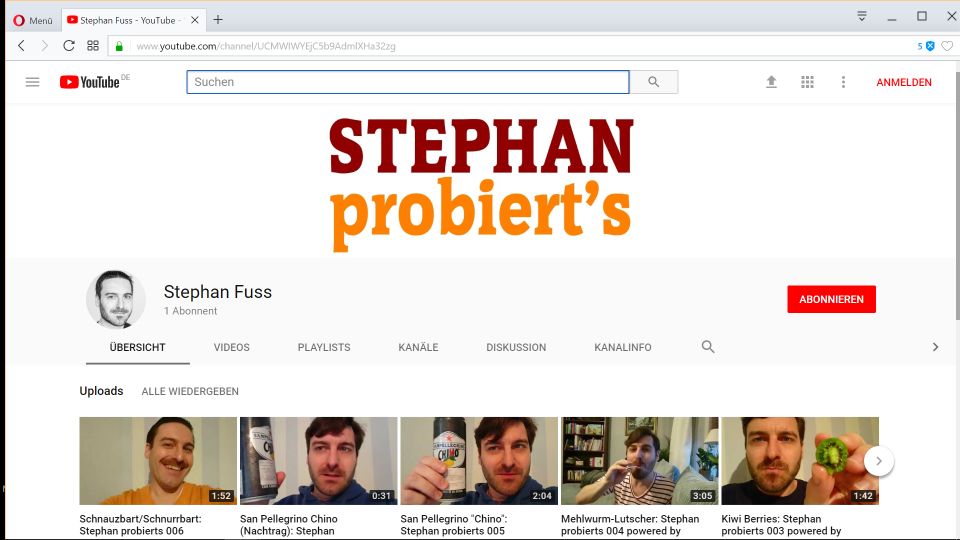
Task: Click the ANMELDEN sign-in link
Action: coord(904,82)
